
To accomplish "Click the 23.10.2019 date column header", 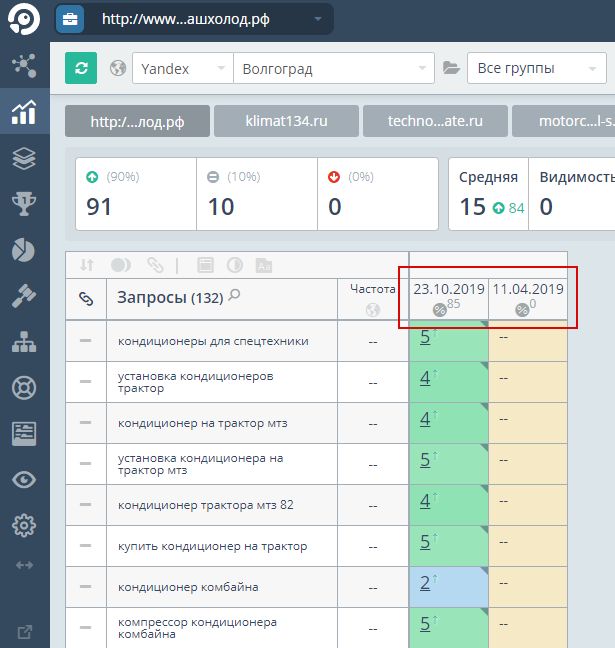I will coord(448,289).
